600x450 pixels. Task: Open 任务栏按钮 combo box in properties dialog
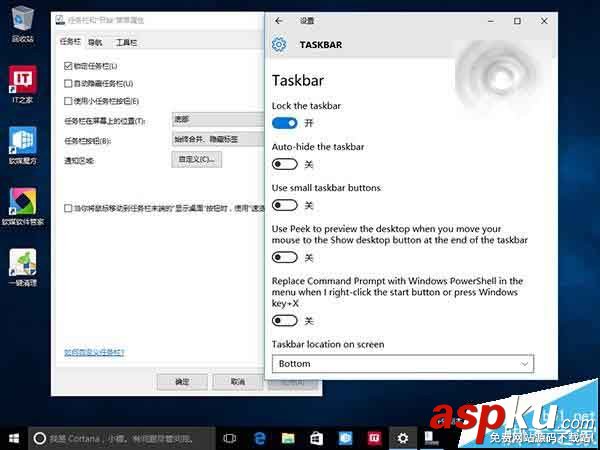click(x=218, y=139)
